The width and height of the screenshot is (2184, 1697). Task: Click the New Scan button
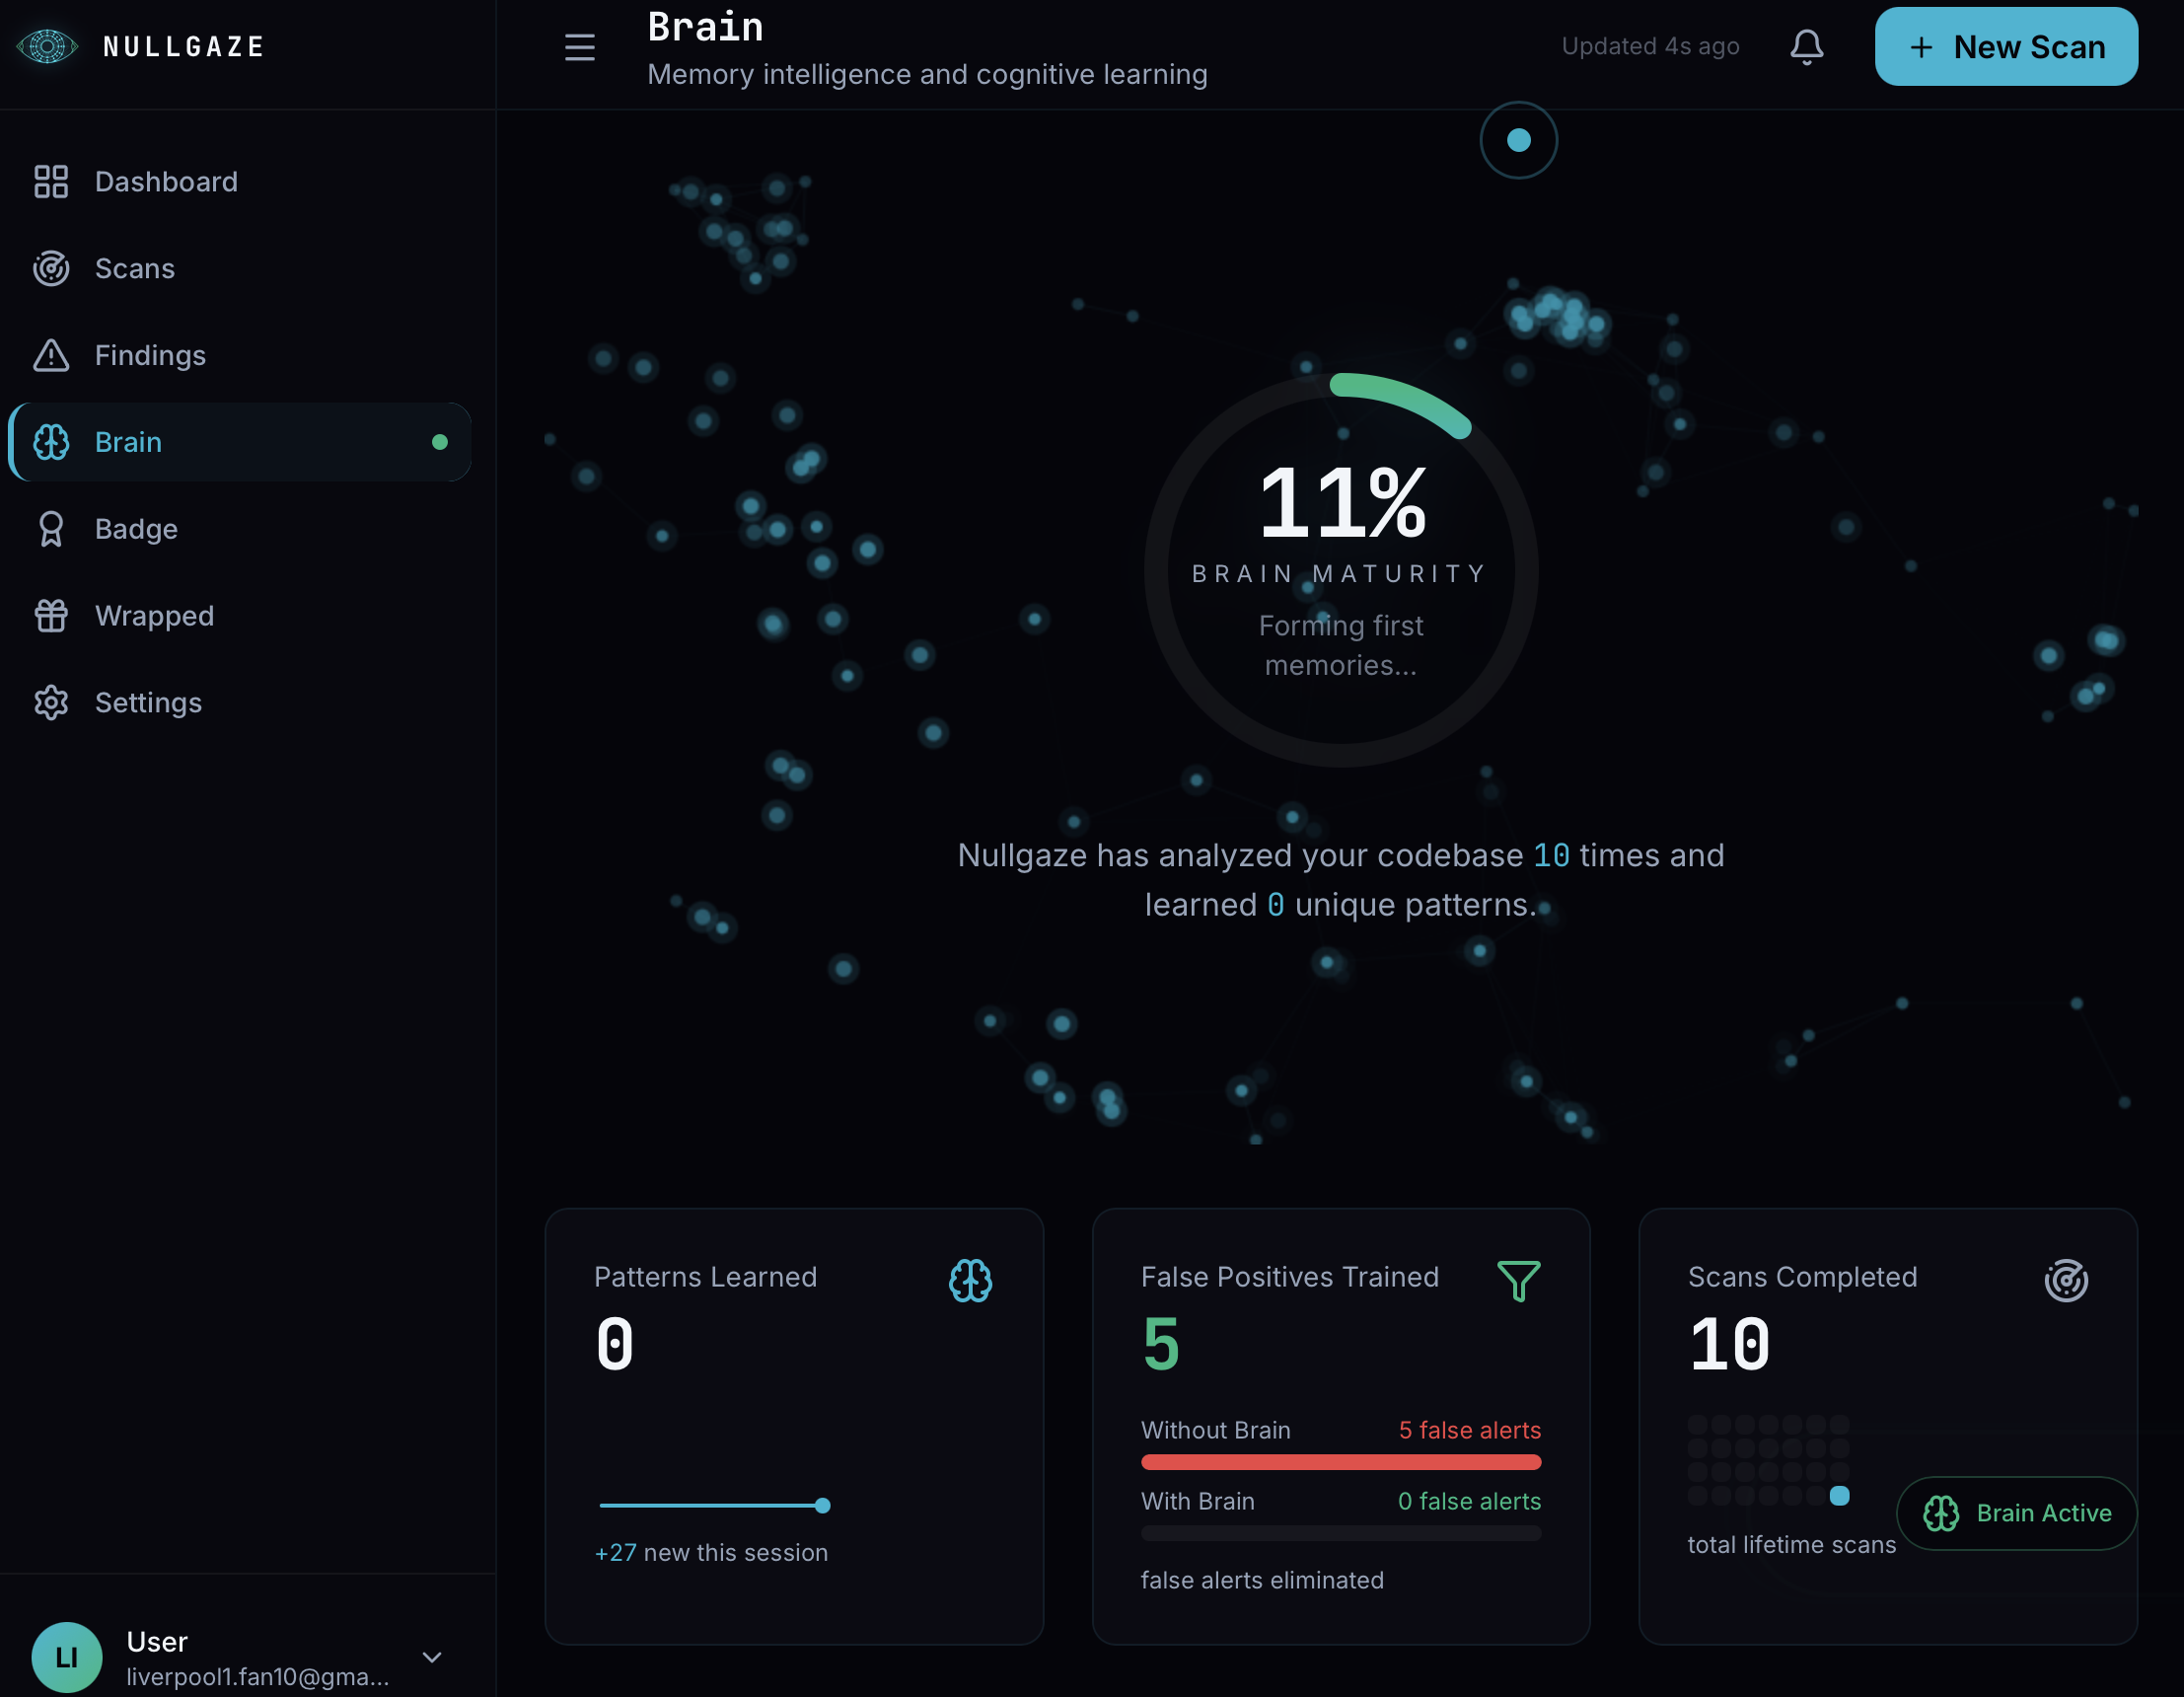click(x=2005, y=46)
